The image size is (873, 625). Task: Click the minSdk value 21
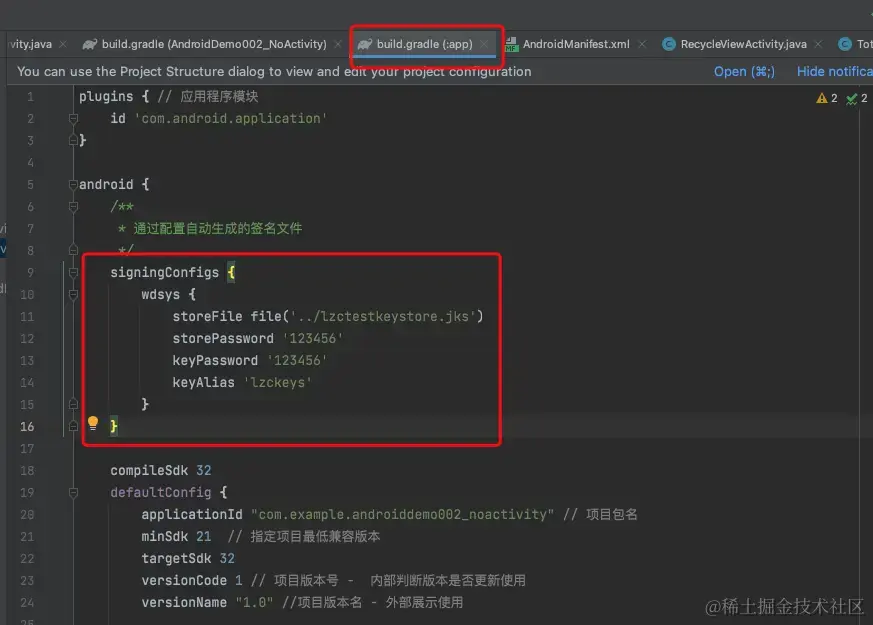204,537
